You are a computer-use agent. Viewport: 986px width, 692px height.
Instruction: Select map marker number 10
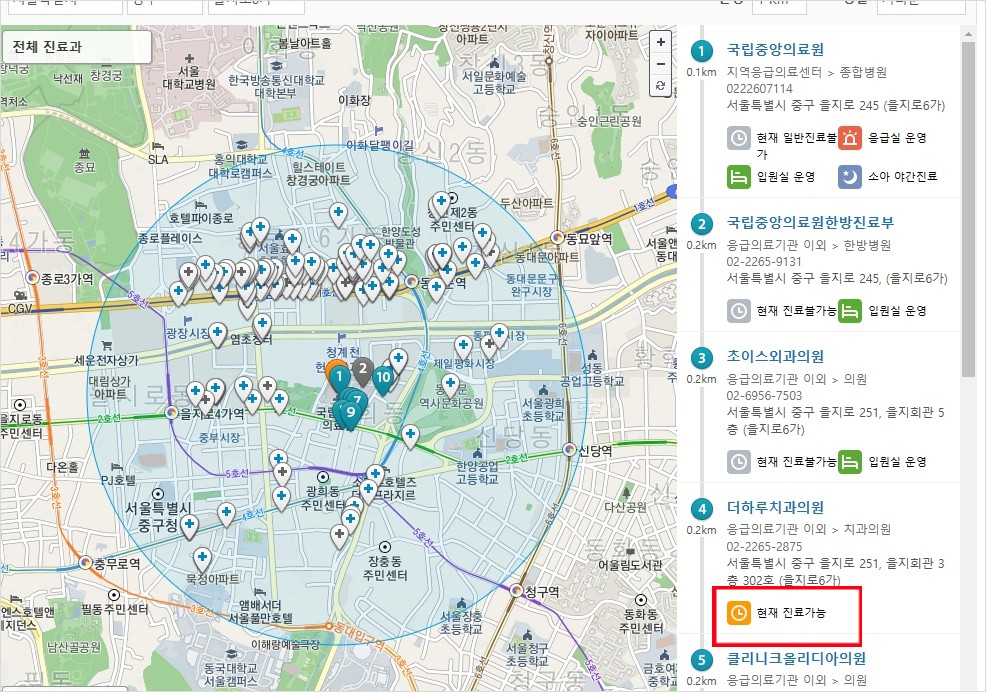(x=383, y=379)
